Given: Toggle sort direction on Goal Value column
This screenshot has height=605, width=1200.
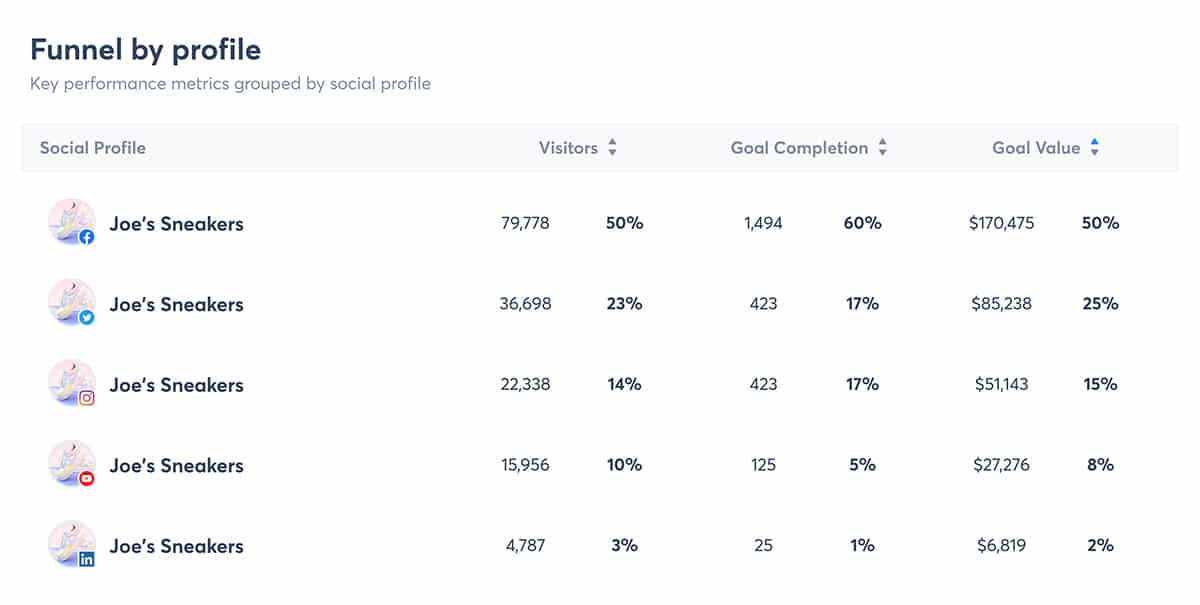Looking at the screenshot, I should [x=1097, y=147].
